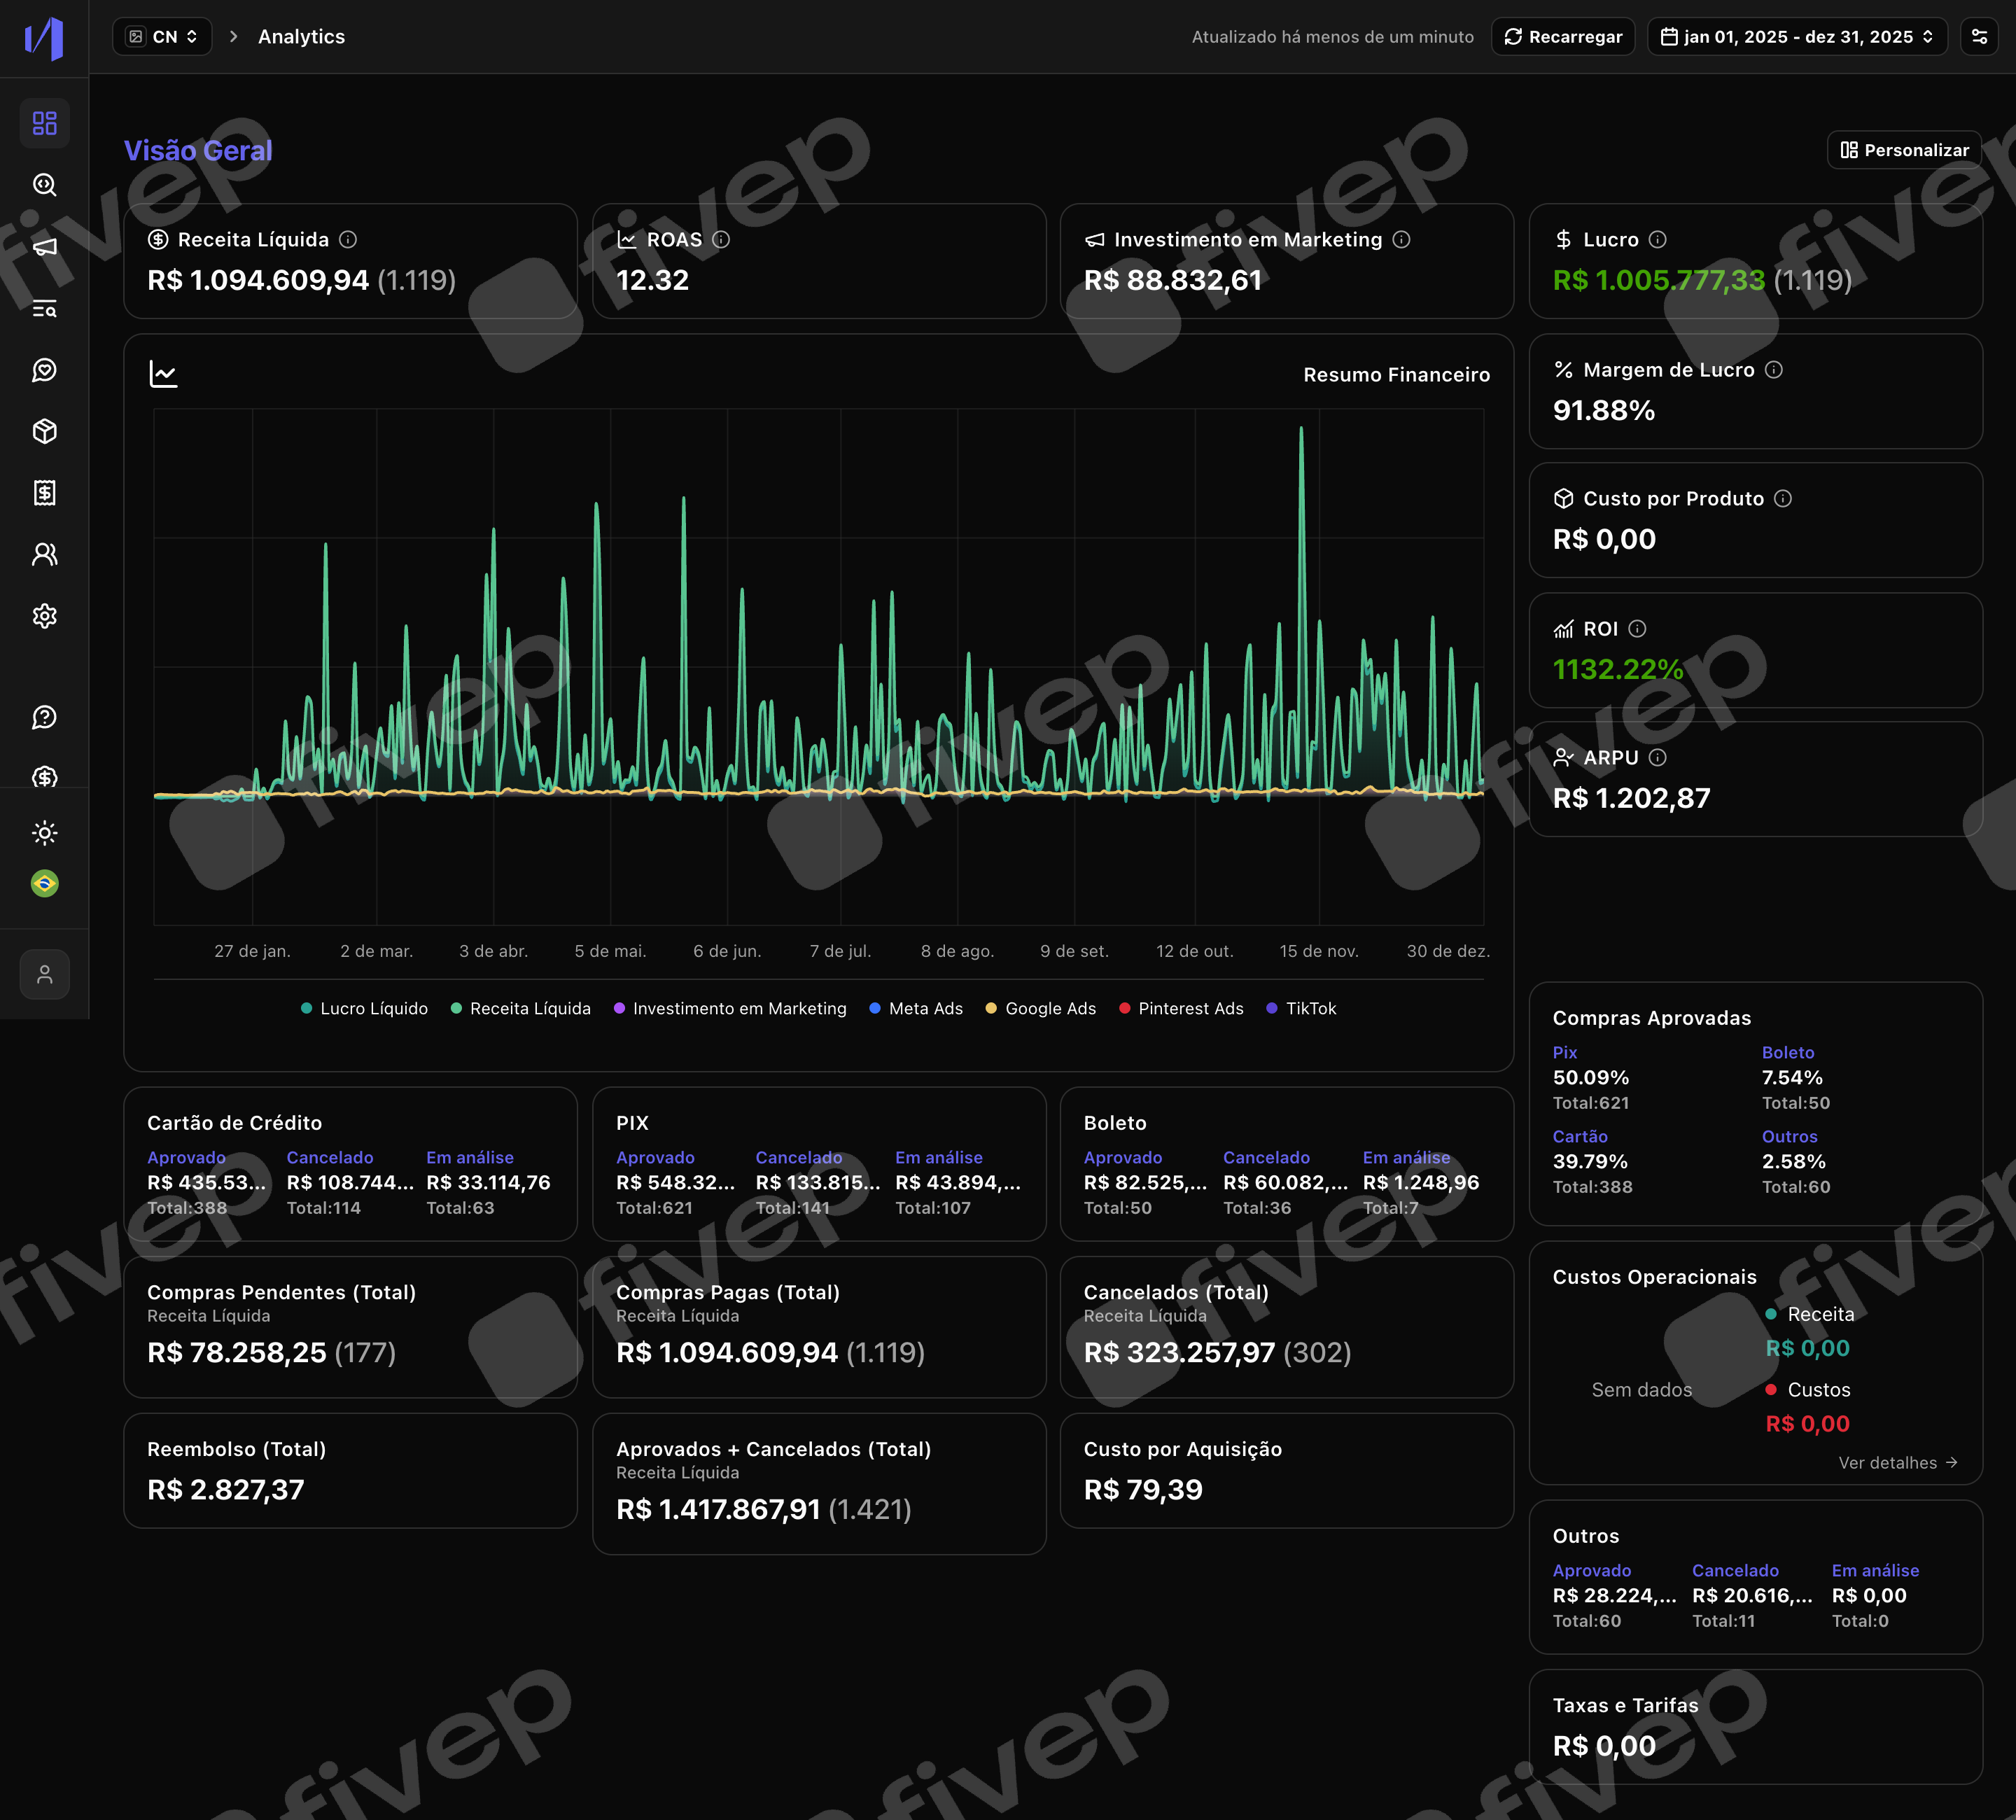
Task: Toggle Pinterest Ads series in chart legend
Action: point(1181,1009)
